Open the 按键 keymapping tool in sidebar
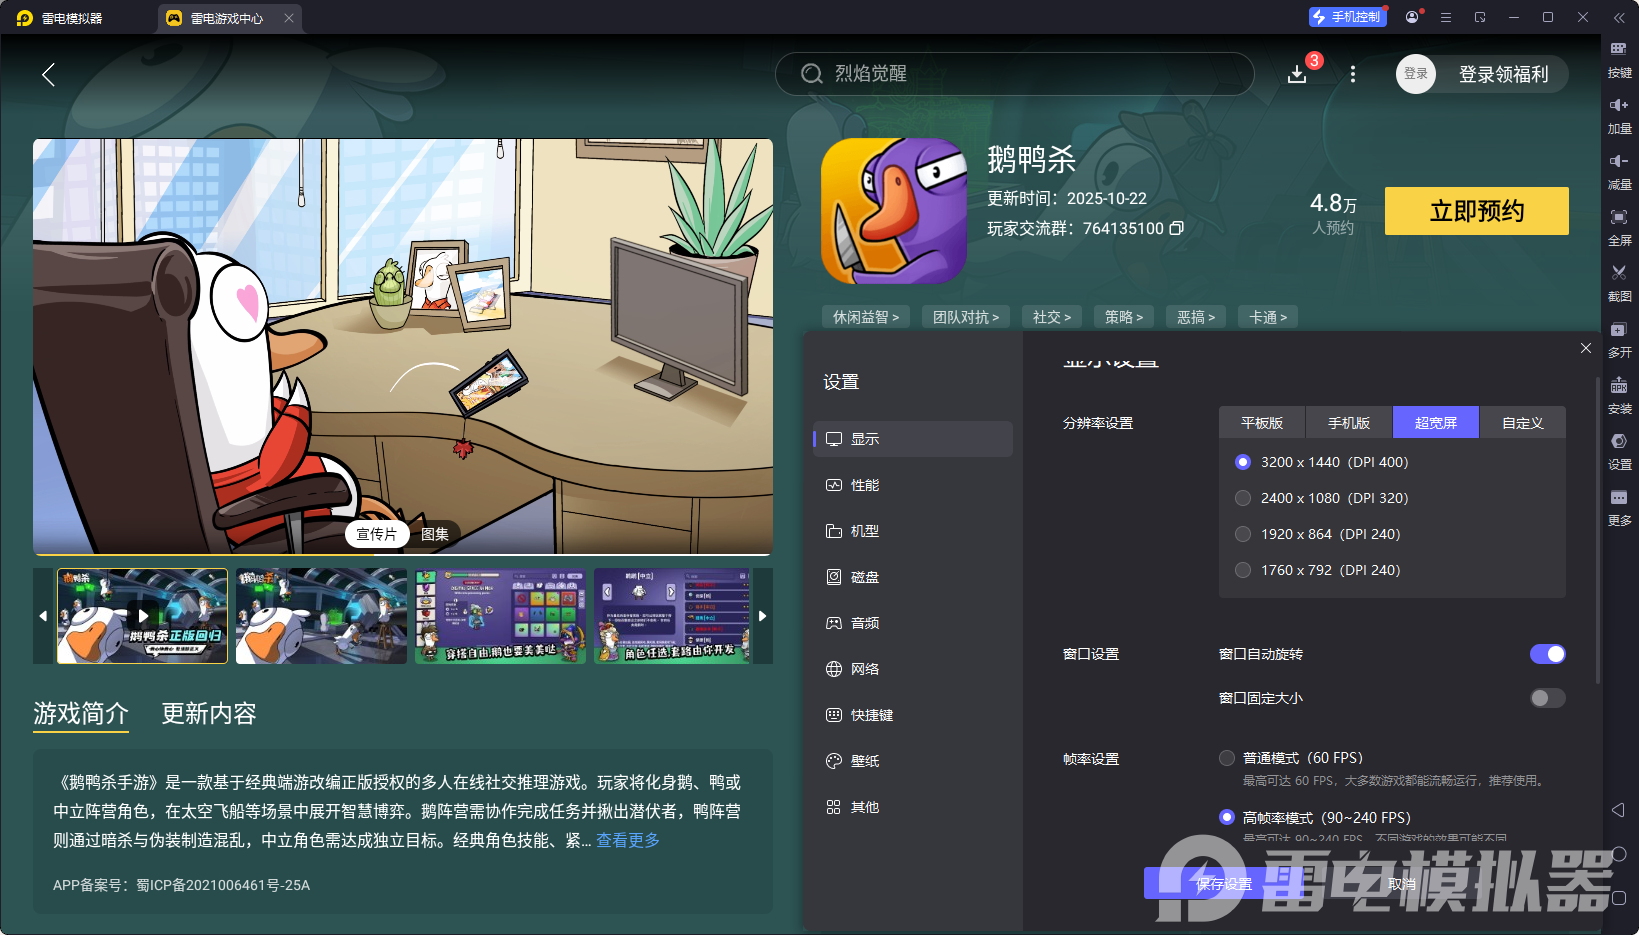Viewport: 1639px width, 935px height. [x=1619, y=59]
